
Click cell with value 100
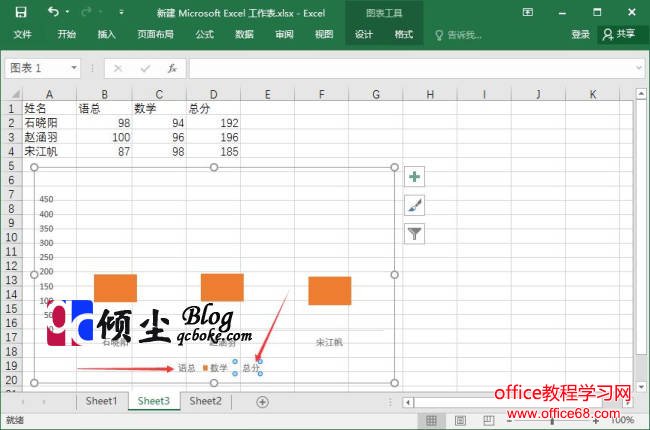(x=104, y=137)
